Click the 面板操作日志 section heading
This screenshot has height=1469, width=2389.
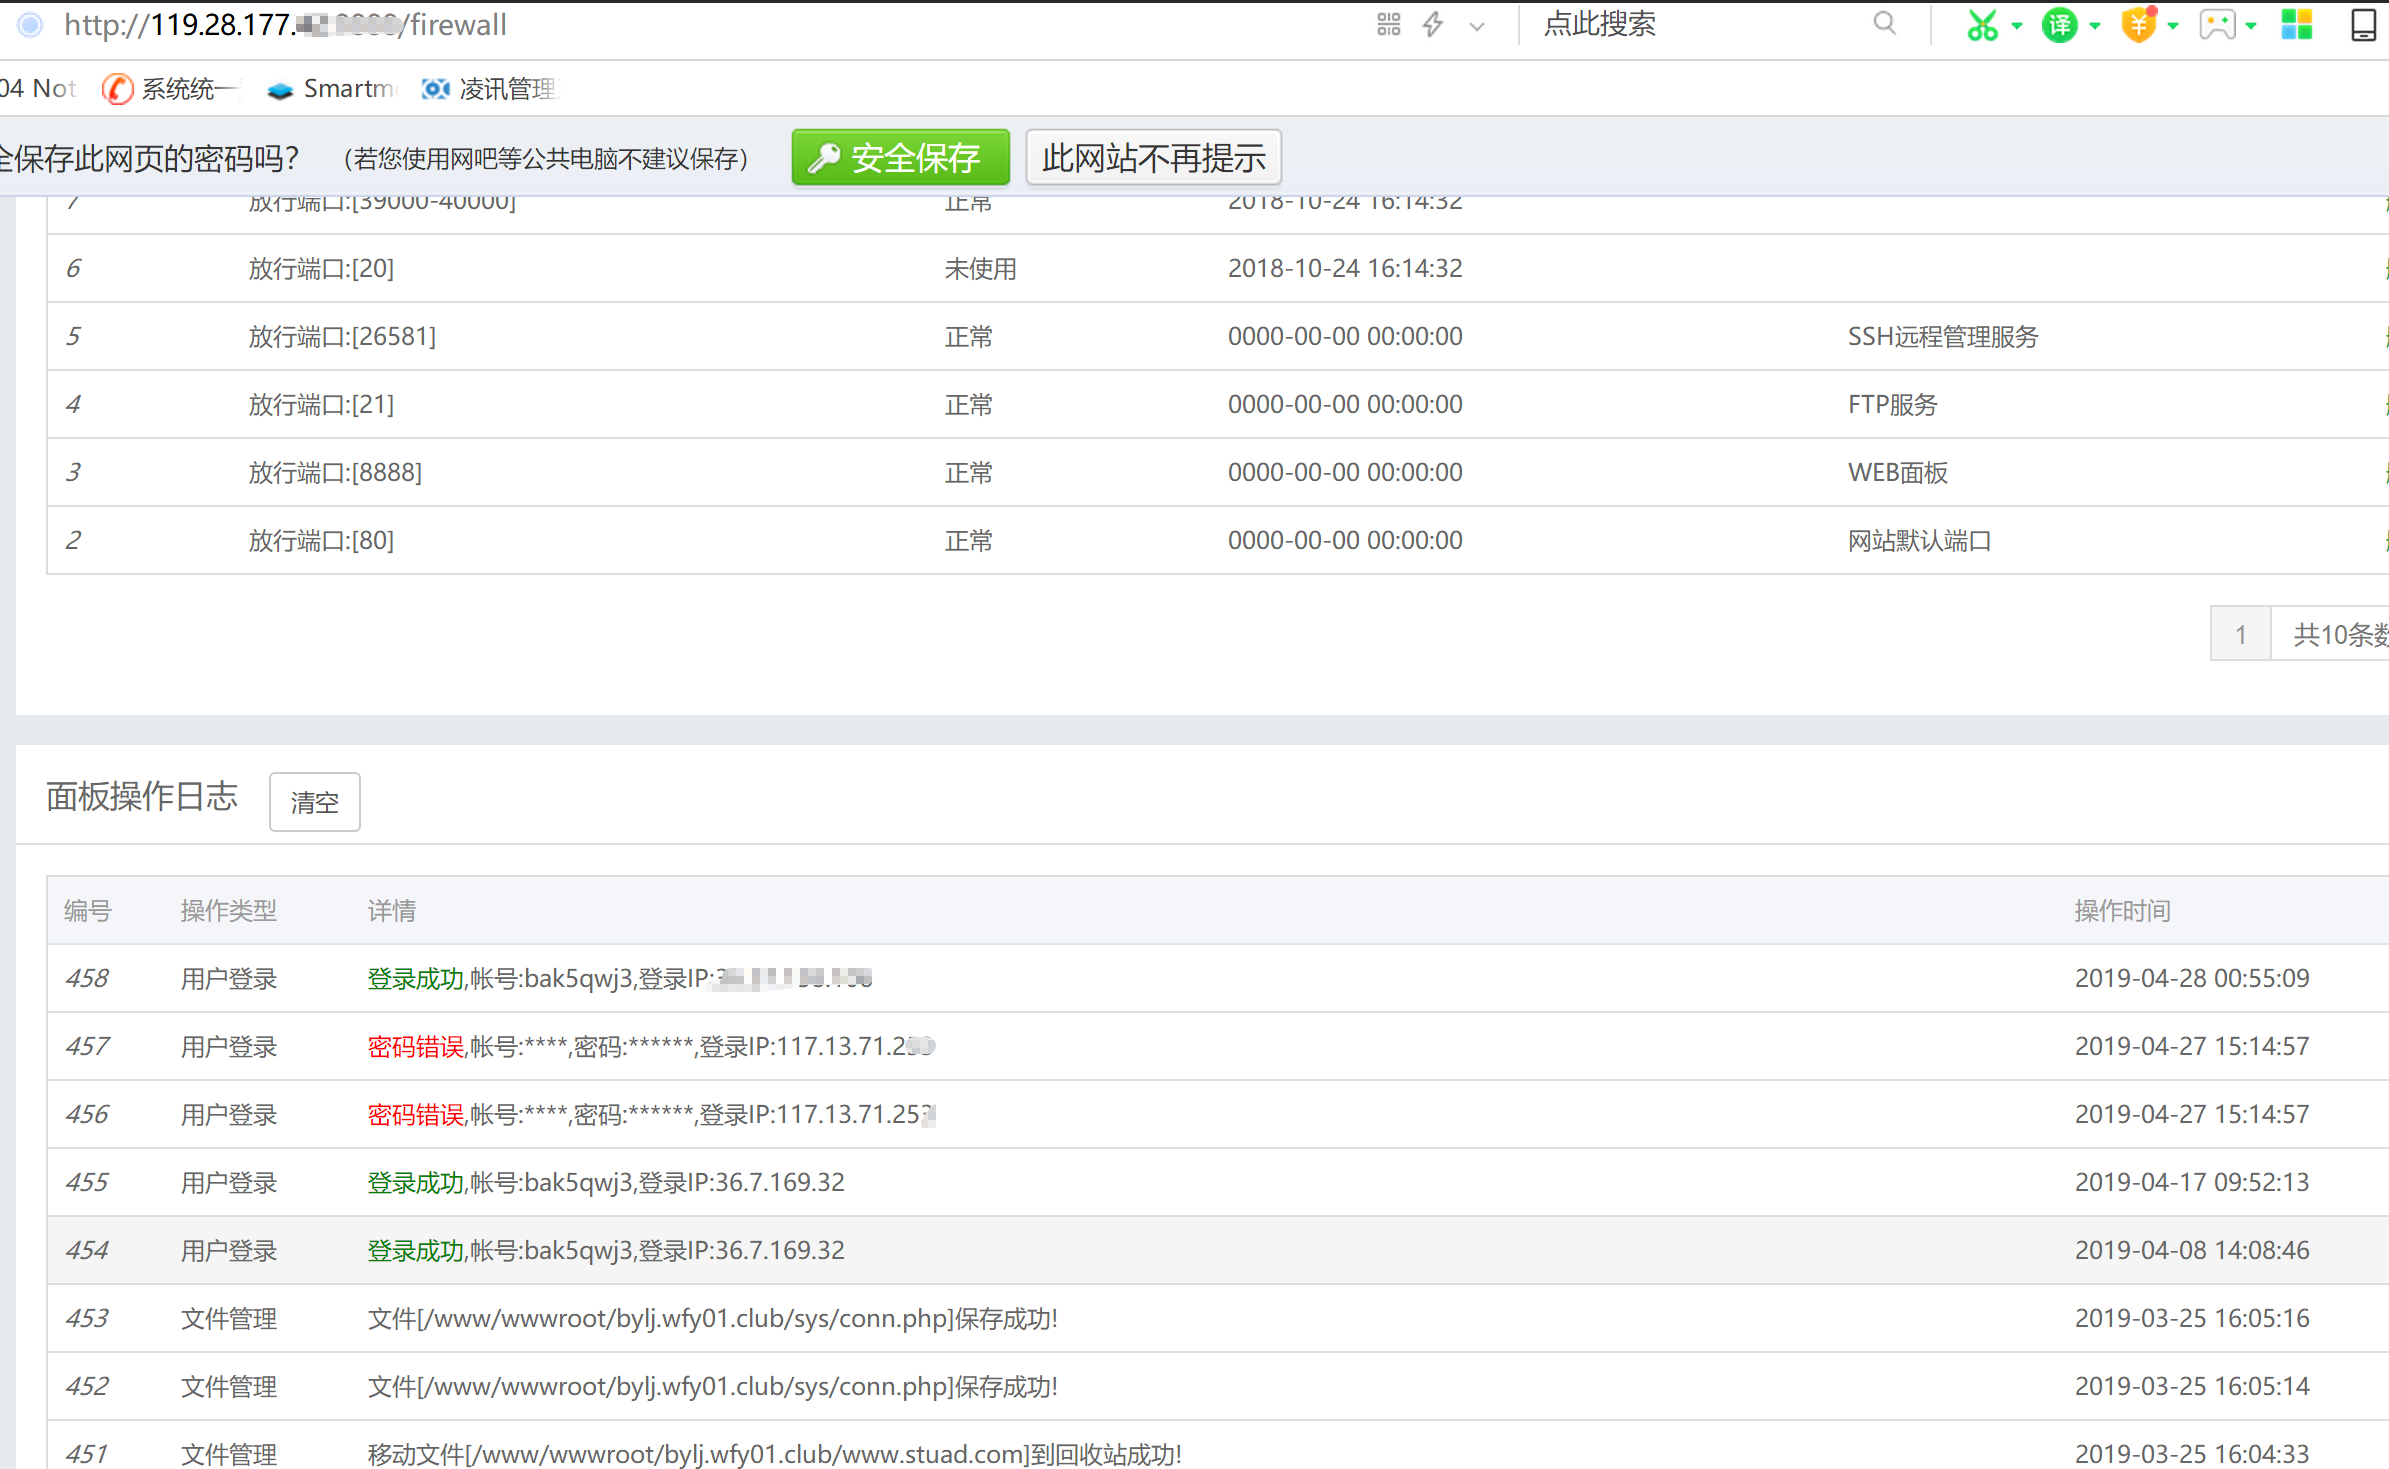pos(142,797)
